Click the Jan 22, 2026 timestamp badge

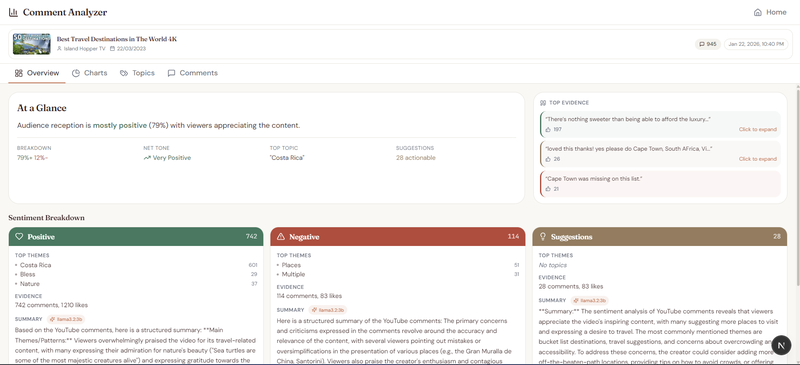pyautogui.click(x=755, y=44)
